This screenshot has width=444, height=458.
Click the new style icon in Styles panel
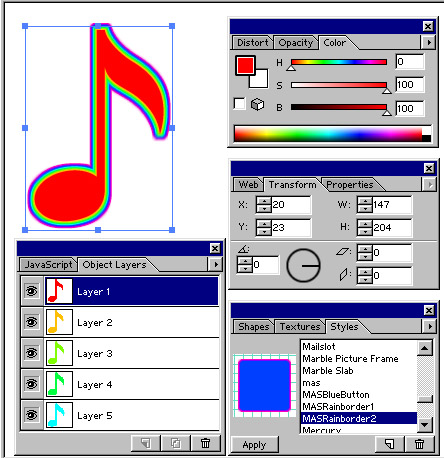click(389, 444)
